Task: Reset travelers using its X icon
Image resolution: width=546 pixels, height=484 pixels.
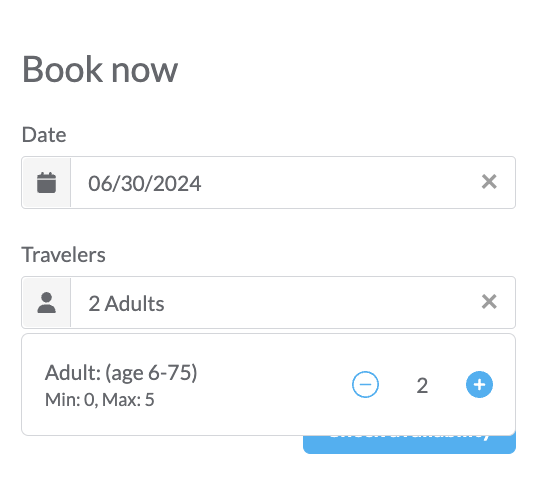Action: (489, 302)
